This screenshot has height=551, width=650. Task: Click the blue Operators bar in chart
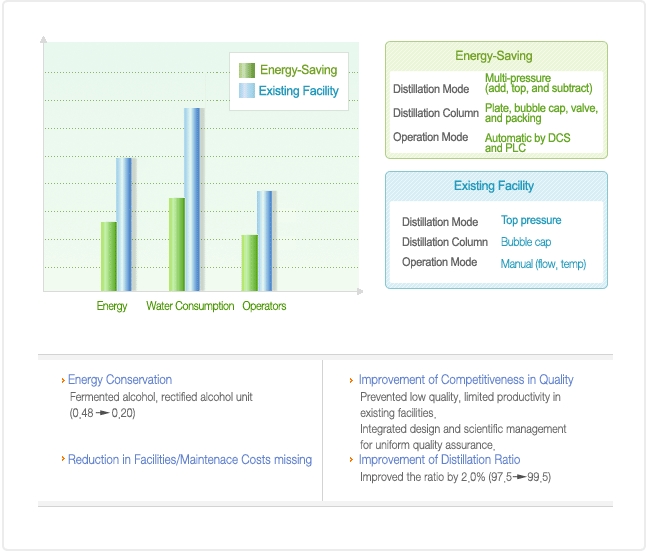coord(265,240)
